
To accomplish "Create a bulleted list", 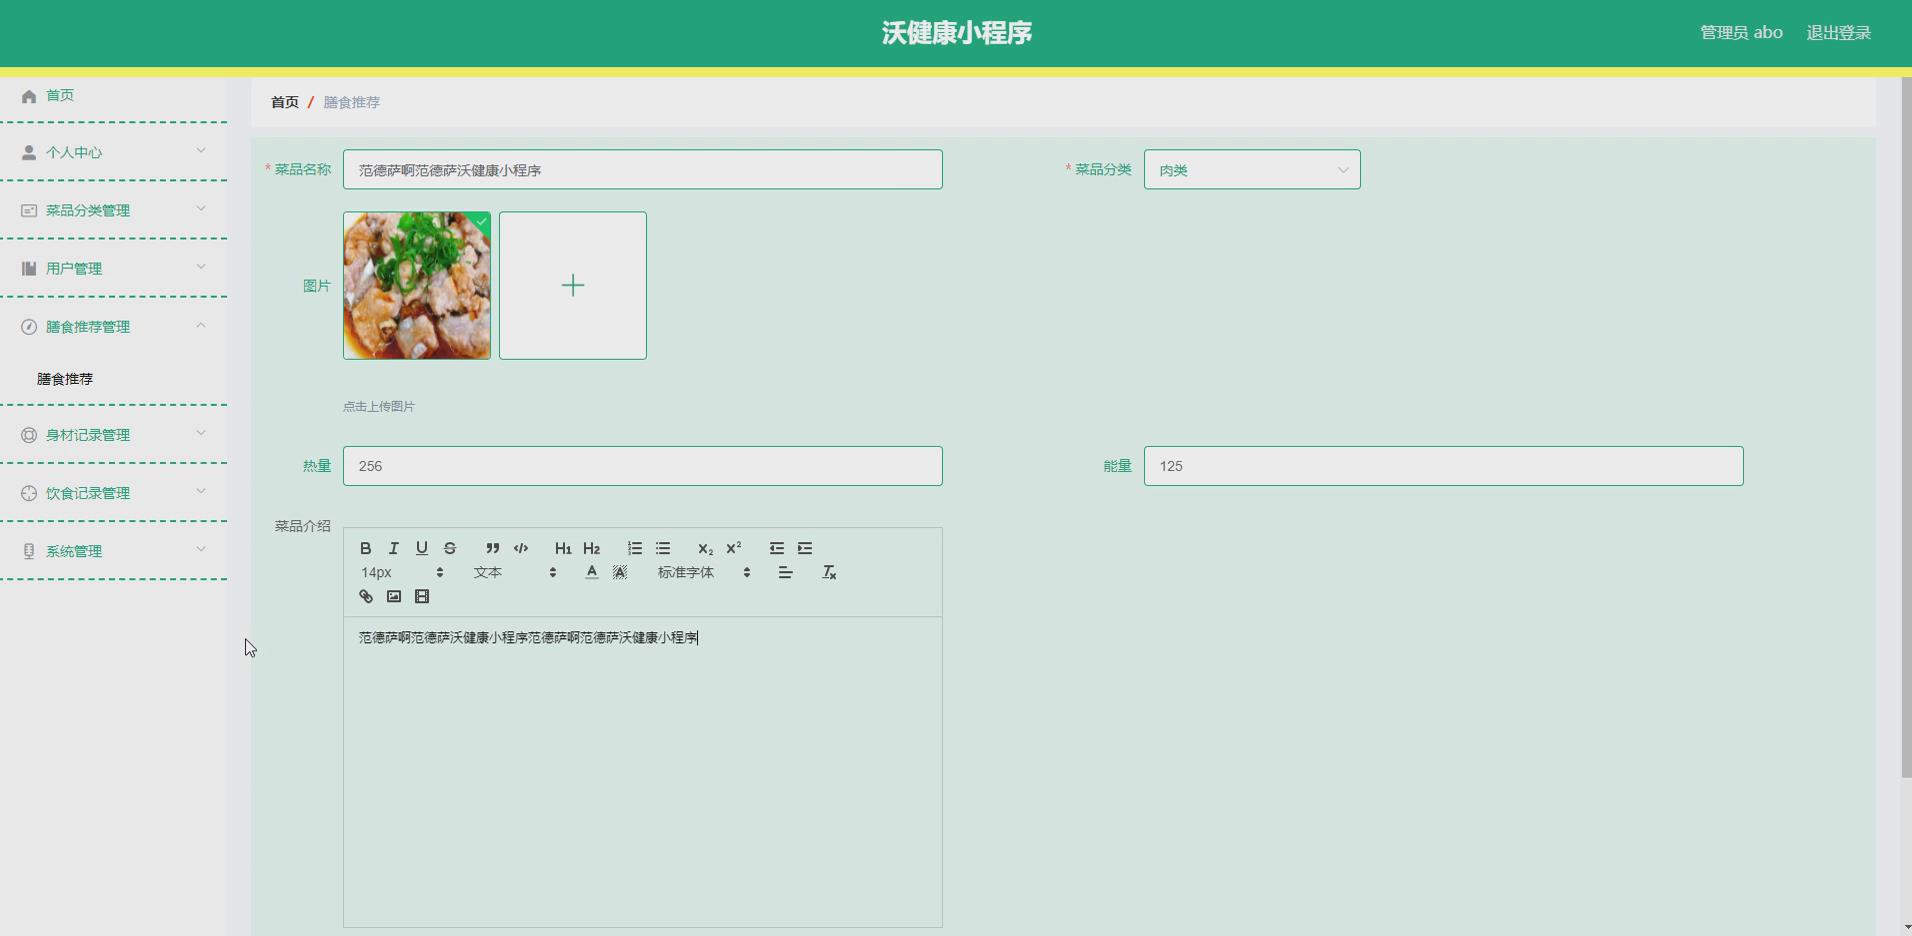I will coord(663,548).
